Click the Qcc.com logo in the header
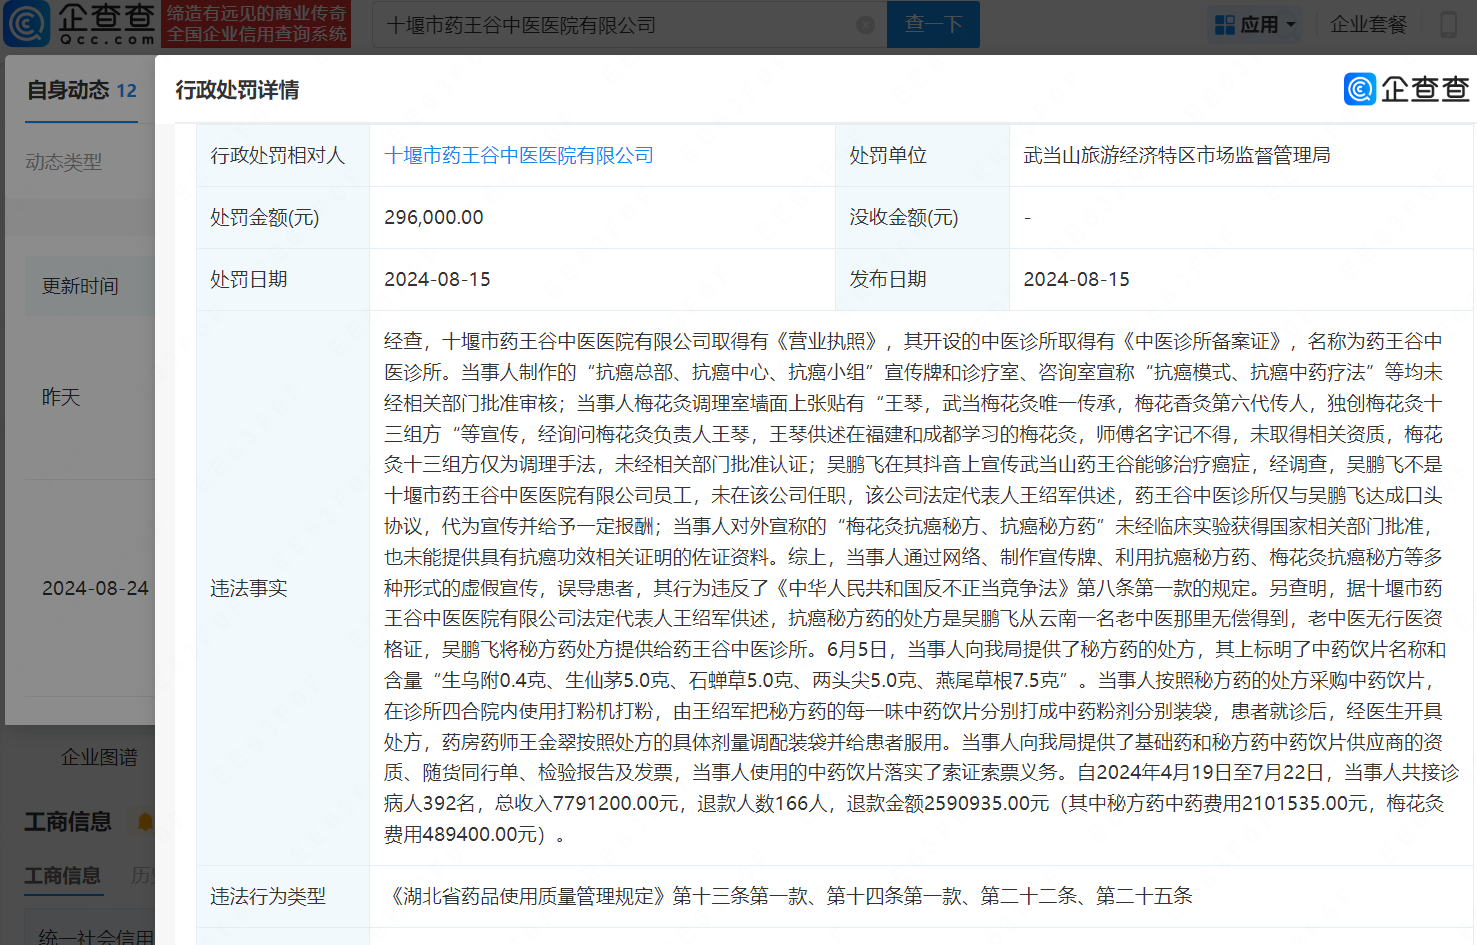The image size is (1477, 945). pyautogui.click(x=80, y=24)
